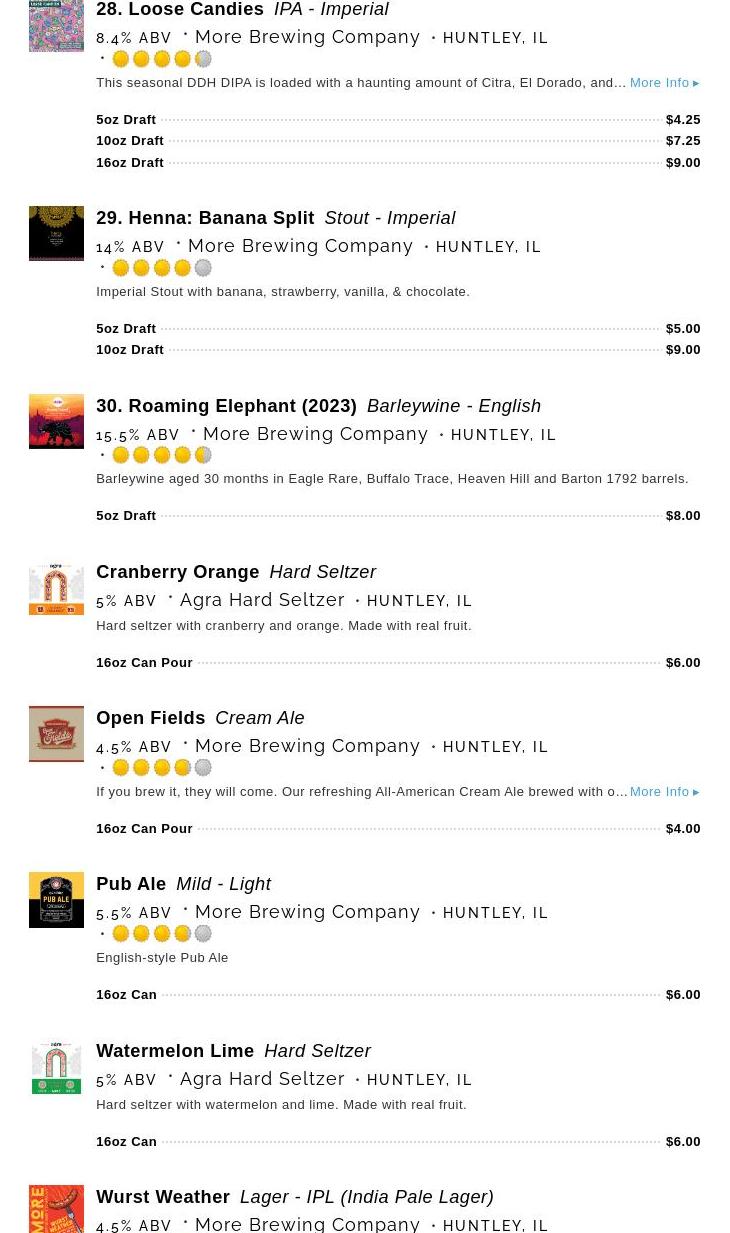Click the Cranberry Orange seltzer can icon
The image size is (730, 1233).
56,588
